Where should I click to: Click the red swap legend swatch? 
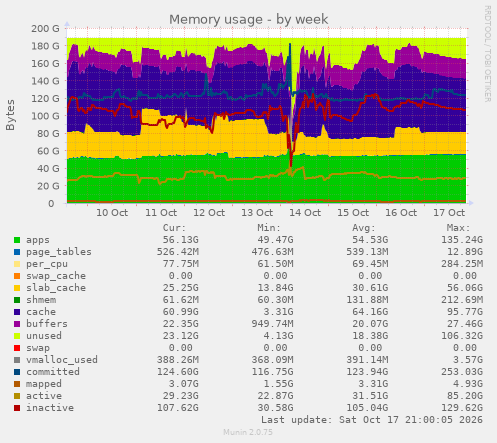pyautogui.click(x=17, y=348)
